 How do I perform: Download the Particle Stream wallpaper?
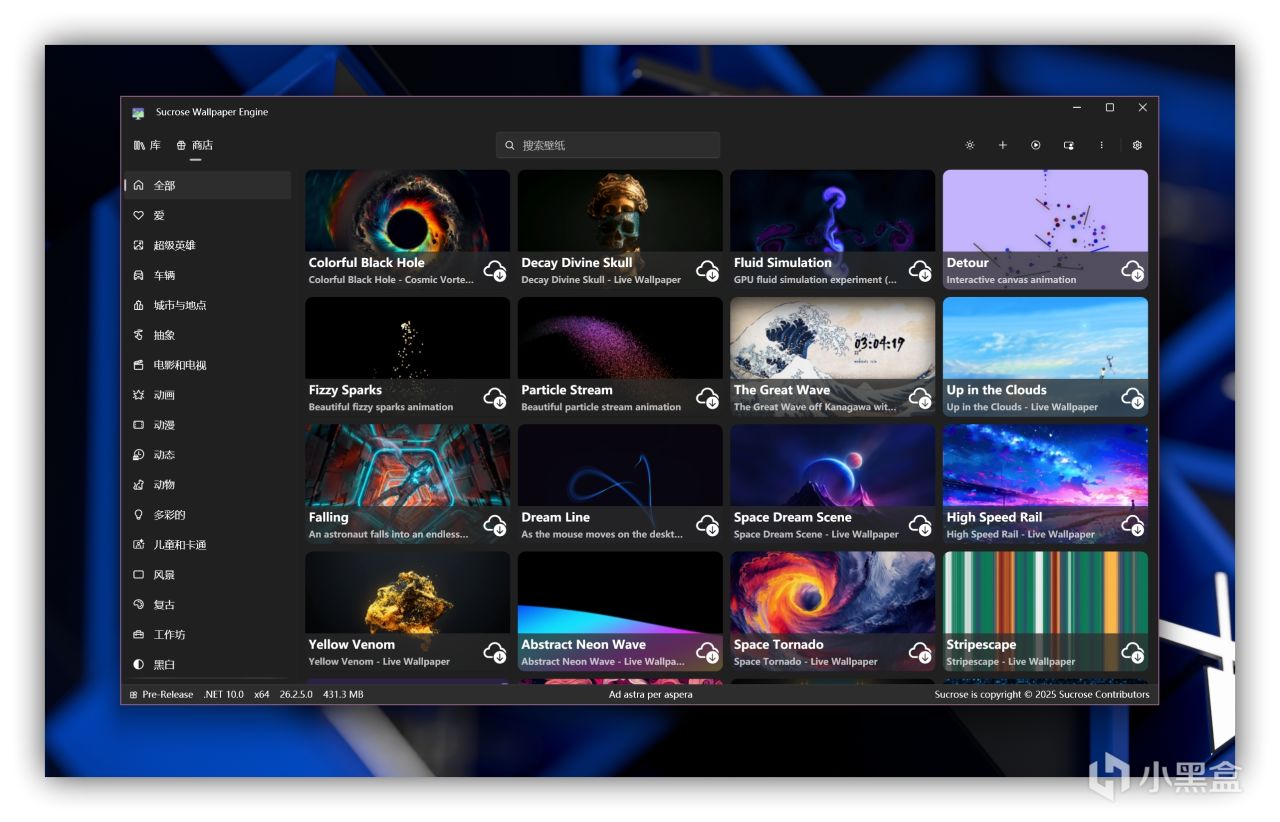click(x=708, y=398)
